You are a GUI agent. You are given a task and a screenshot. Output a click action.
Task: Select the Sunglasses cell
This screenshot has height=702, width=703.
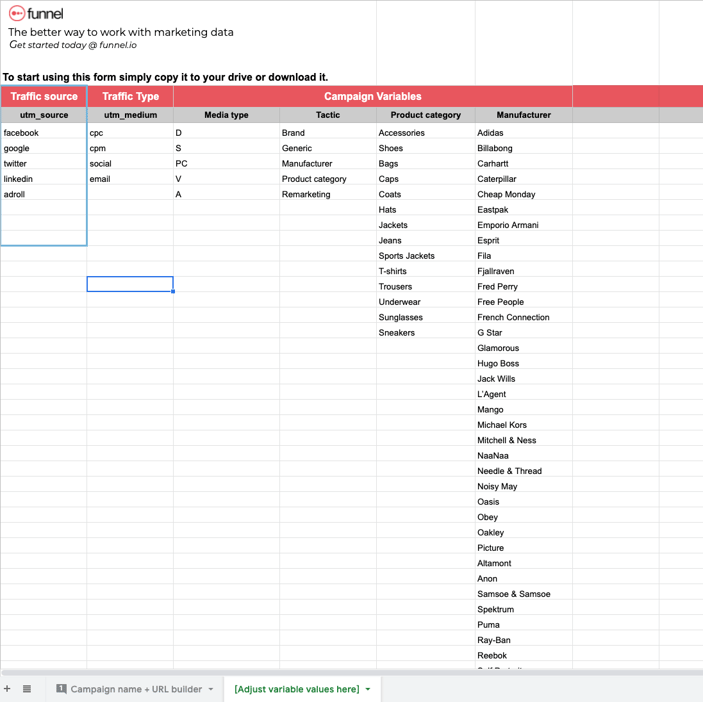coord(425,317)
